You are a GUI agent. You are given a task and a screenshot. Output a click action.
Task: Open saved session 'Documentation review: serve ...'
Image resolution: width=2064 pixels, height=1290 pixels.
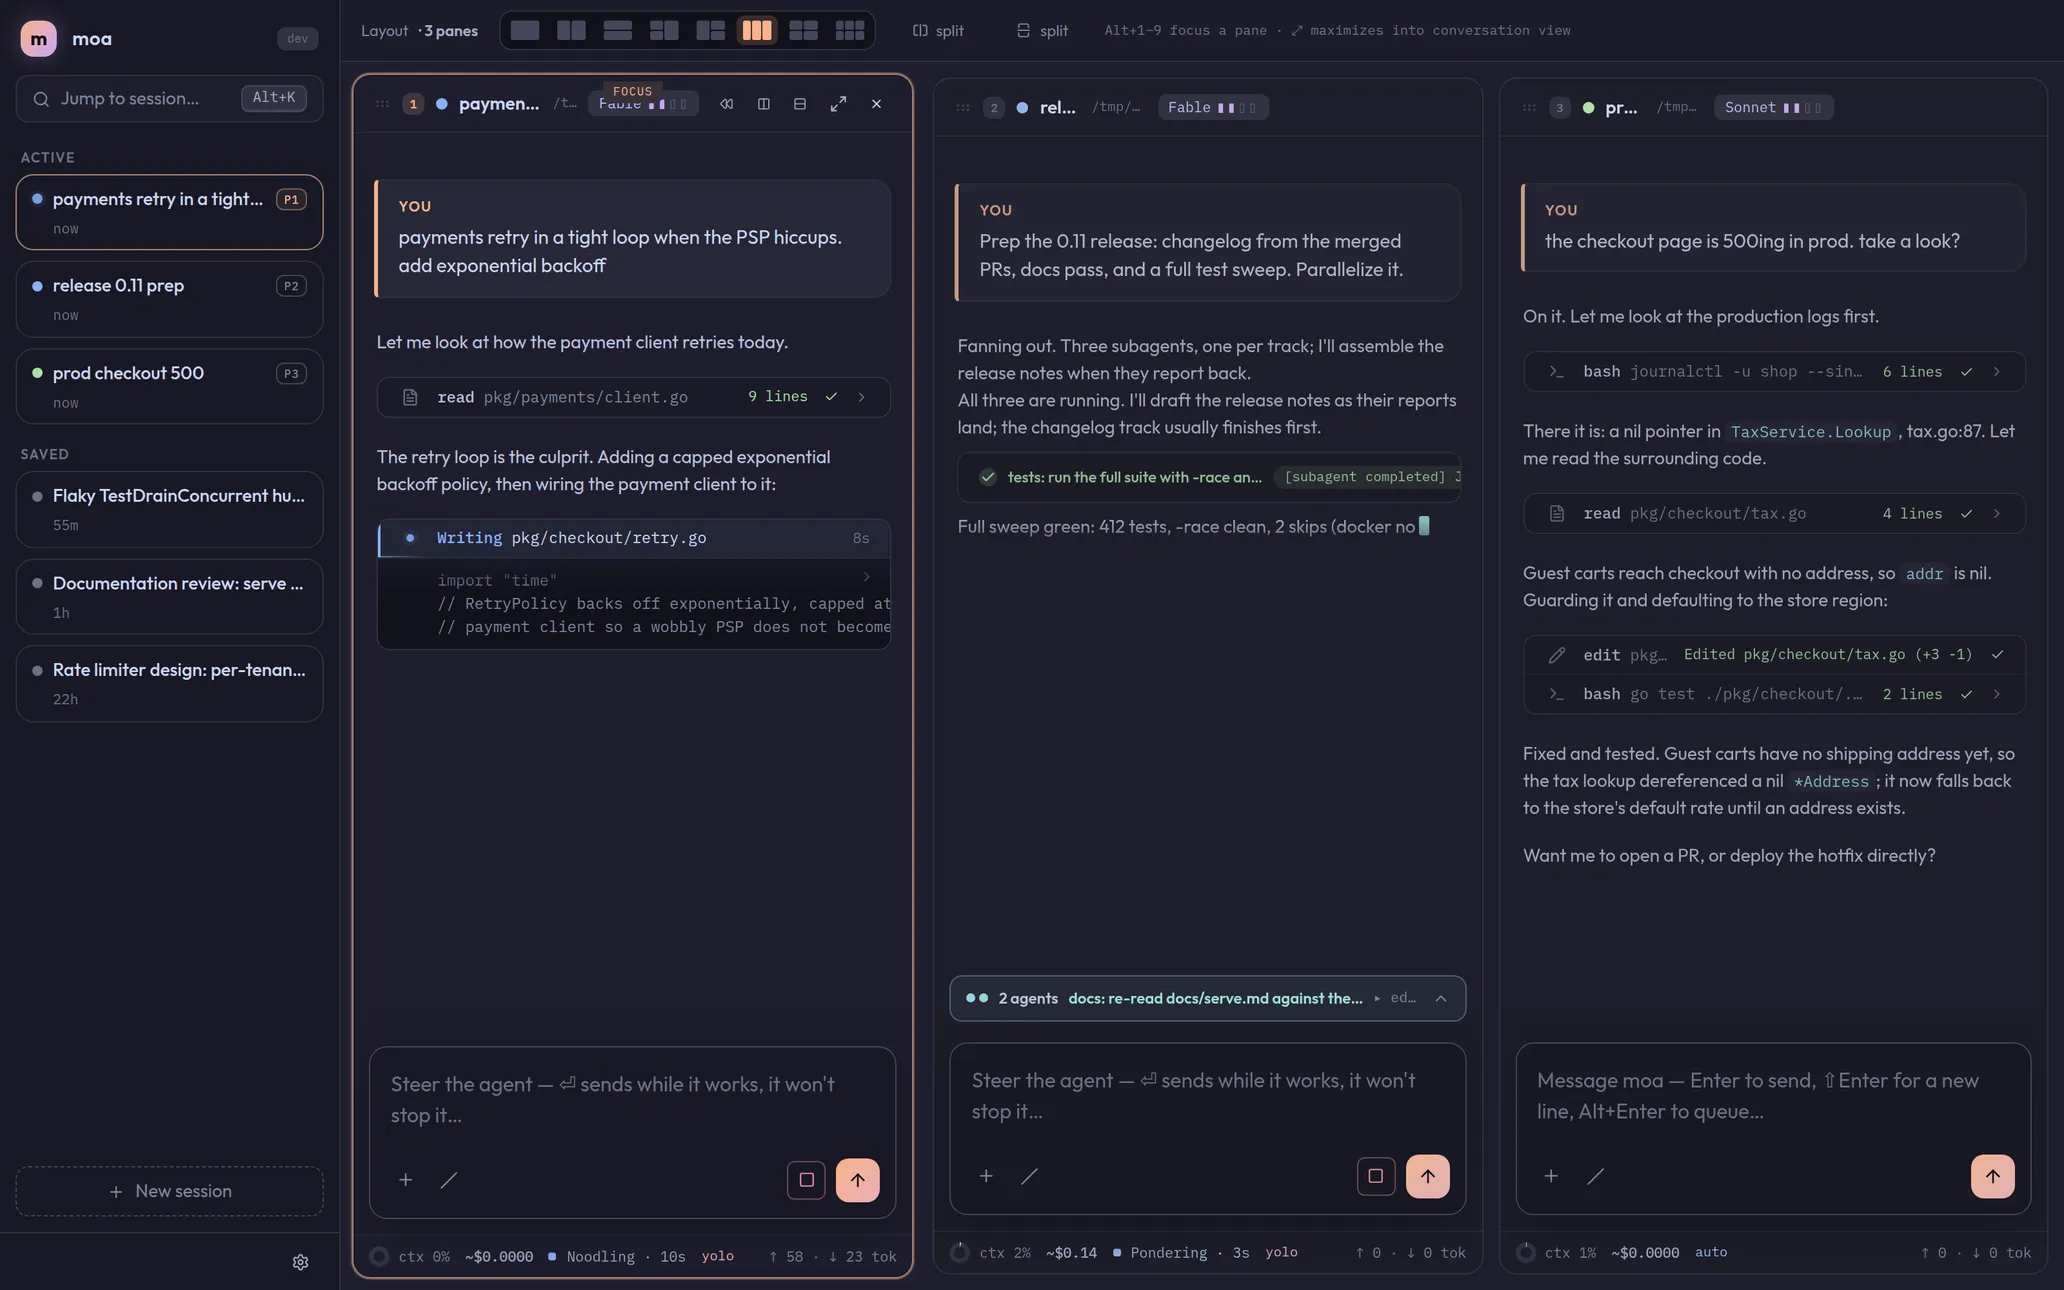(x=169, y=596)
